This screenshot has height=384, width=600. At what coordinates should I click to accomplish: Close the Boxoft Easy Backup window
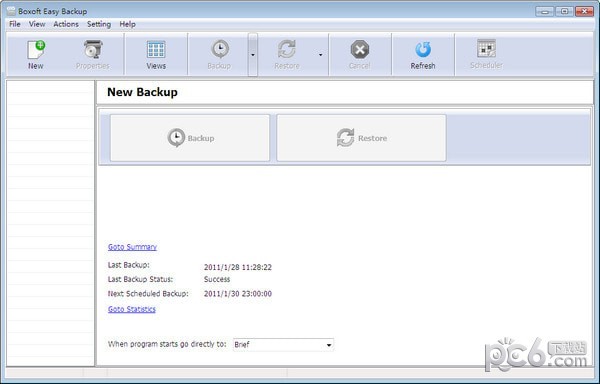point(584,11)
